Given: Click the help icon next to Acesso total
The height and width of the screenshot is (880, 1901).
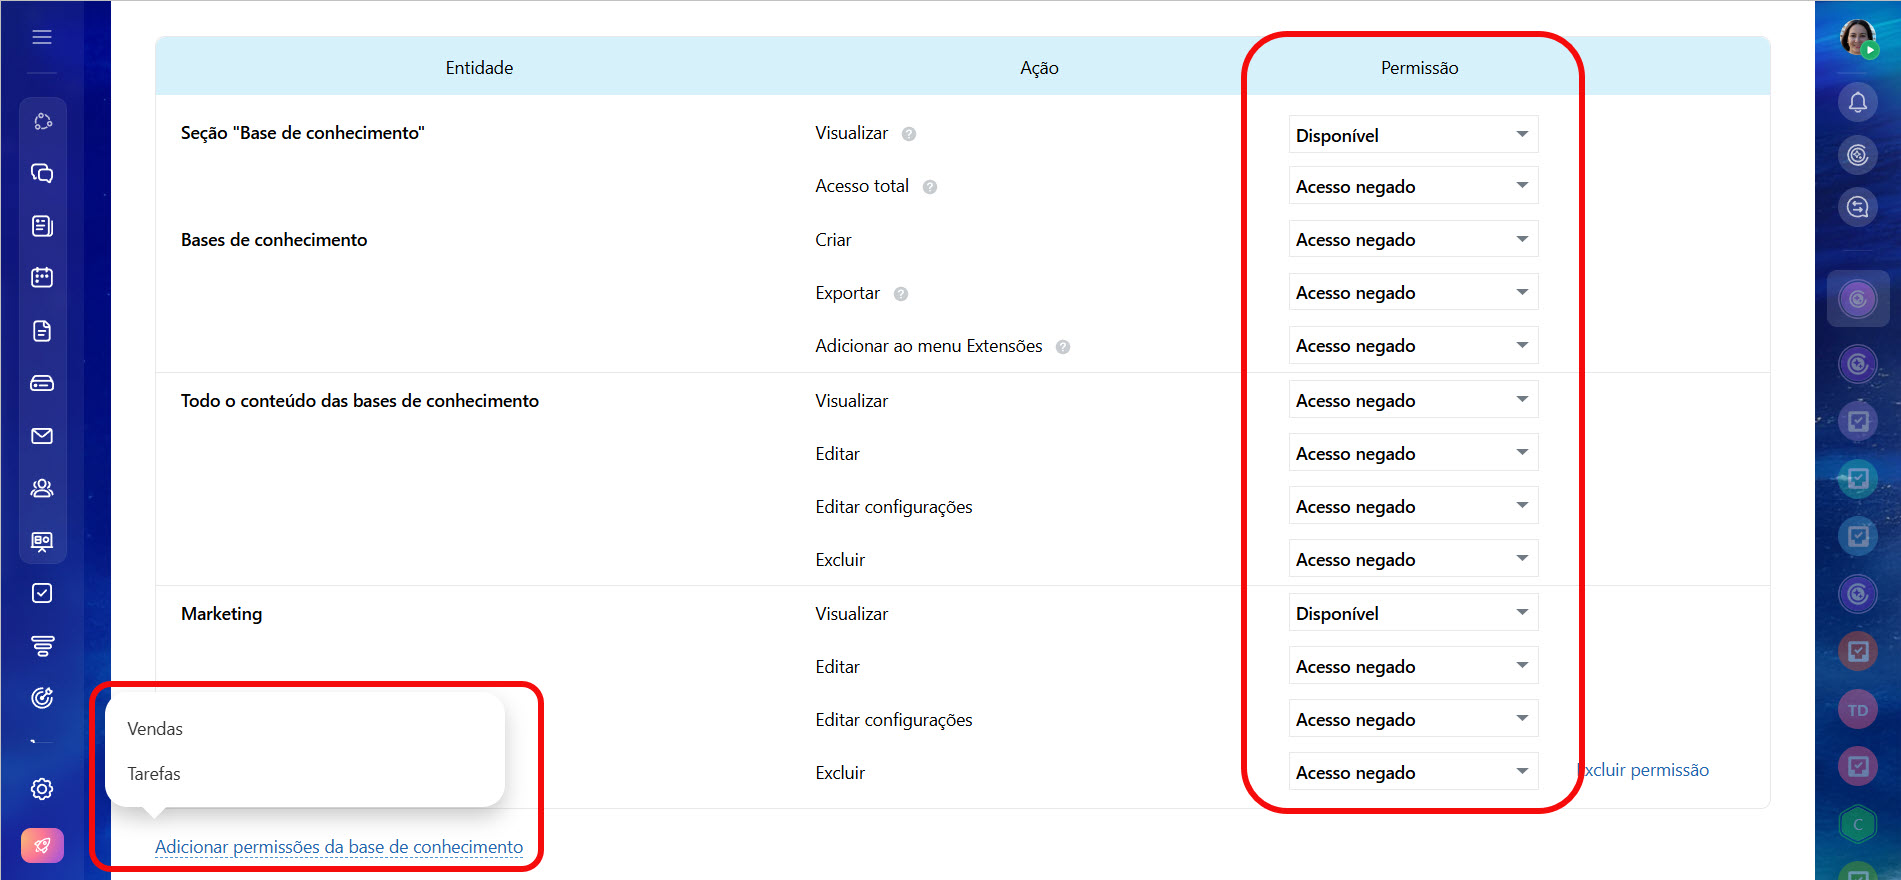Looking at the screenshot, I should (930, 187).
